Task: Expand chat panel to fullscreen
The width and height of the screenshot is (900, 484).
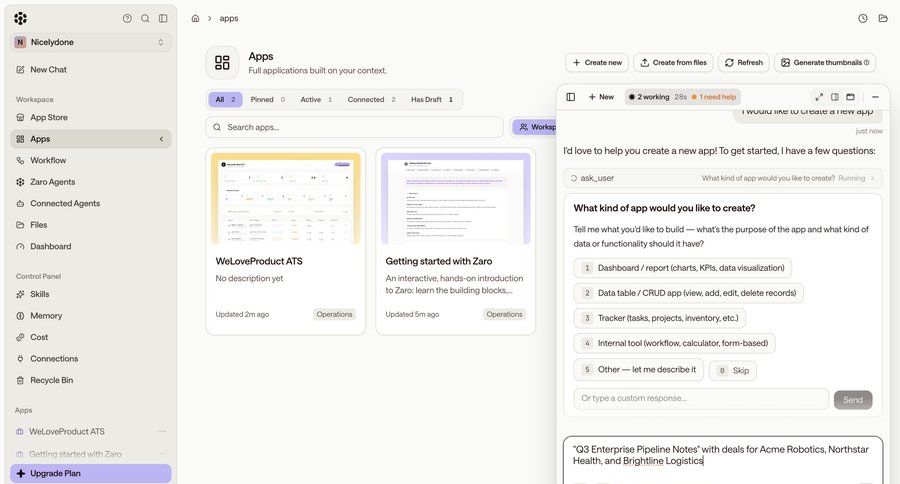Action: tap(819, 97)
